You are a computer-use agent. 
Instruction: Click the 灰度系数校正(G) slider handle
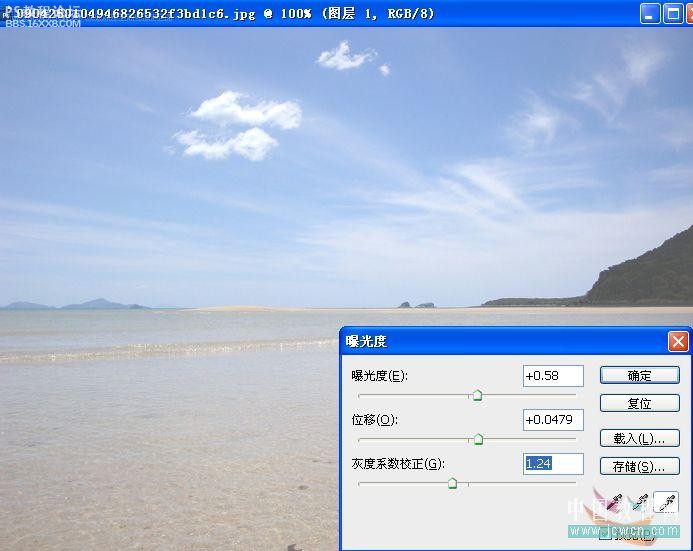tap(452, 483)
